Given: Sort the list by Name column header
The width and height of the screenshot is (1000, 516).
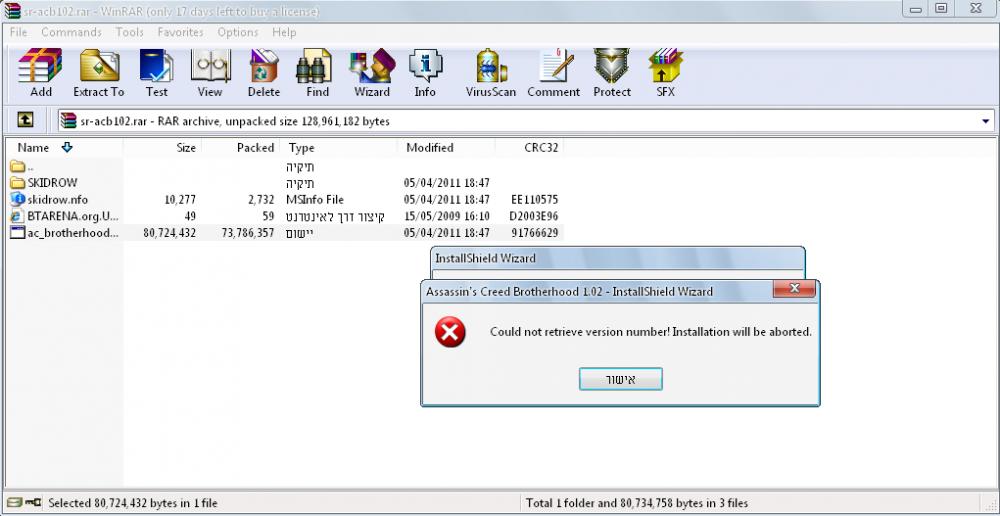Looking at the screenshot, I should (x=34, y=148).
